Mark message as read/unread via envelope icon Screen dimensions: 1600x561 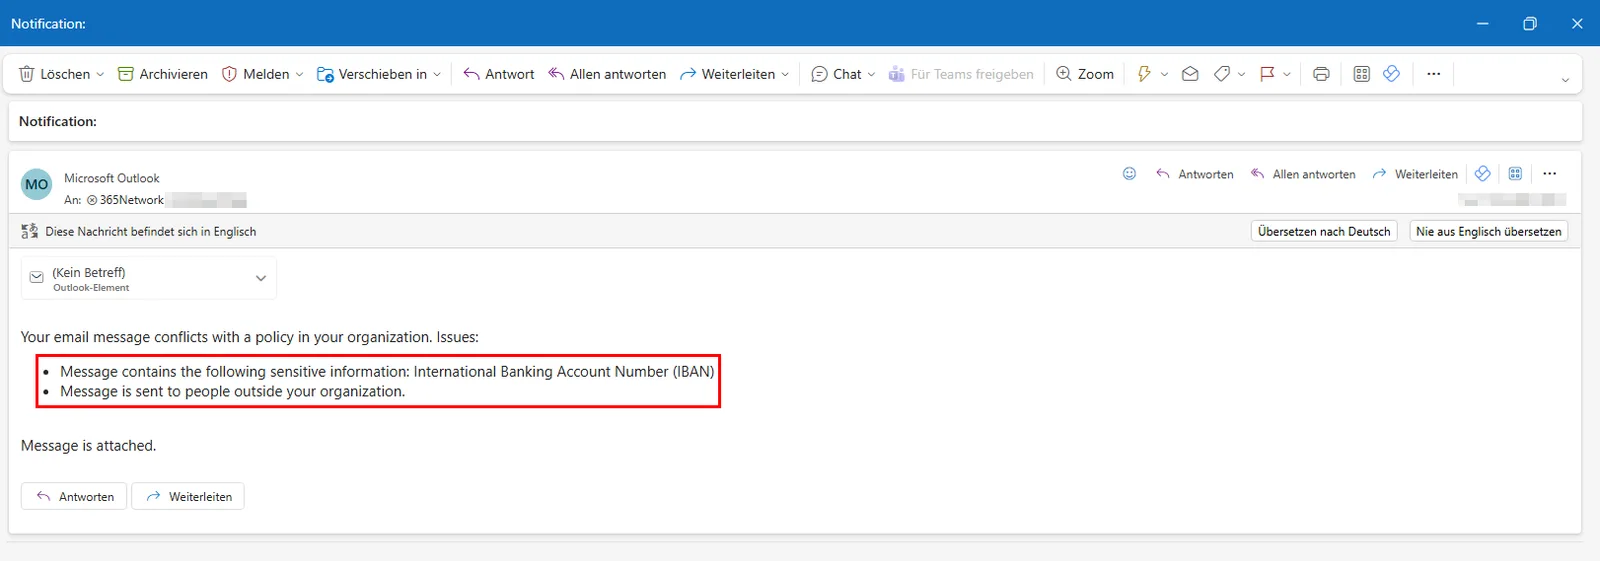coord(1190,74)
